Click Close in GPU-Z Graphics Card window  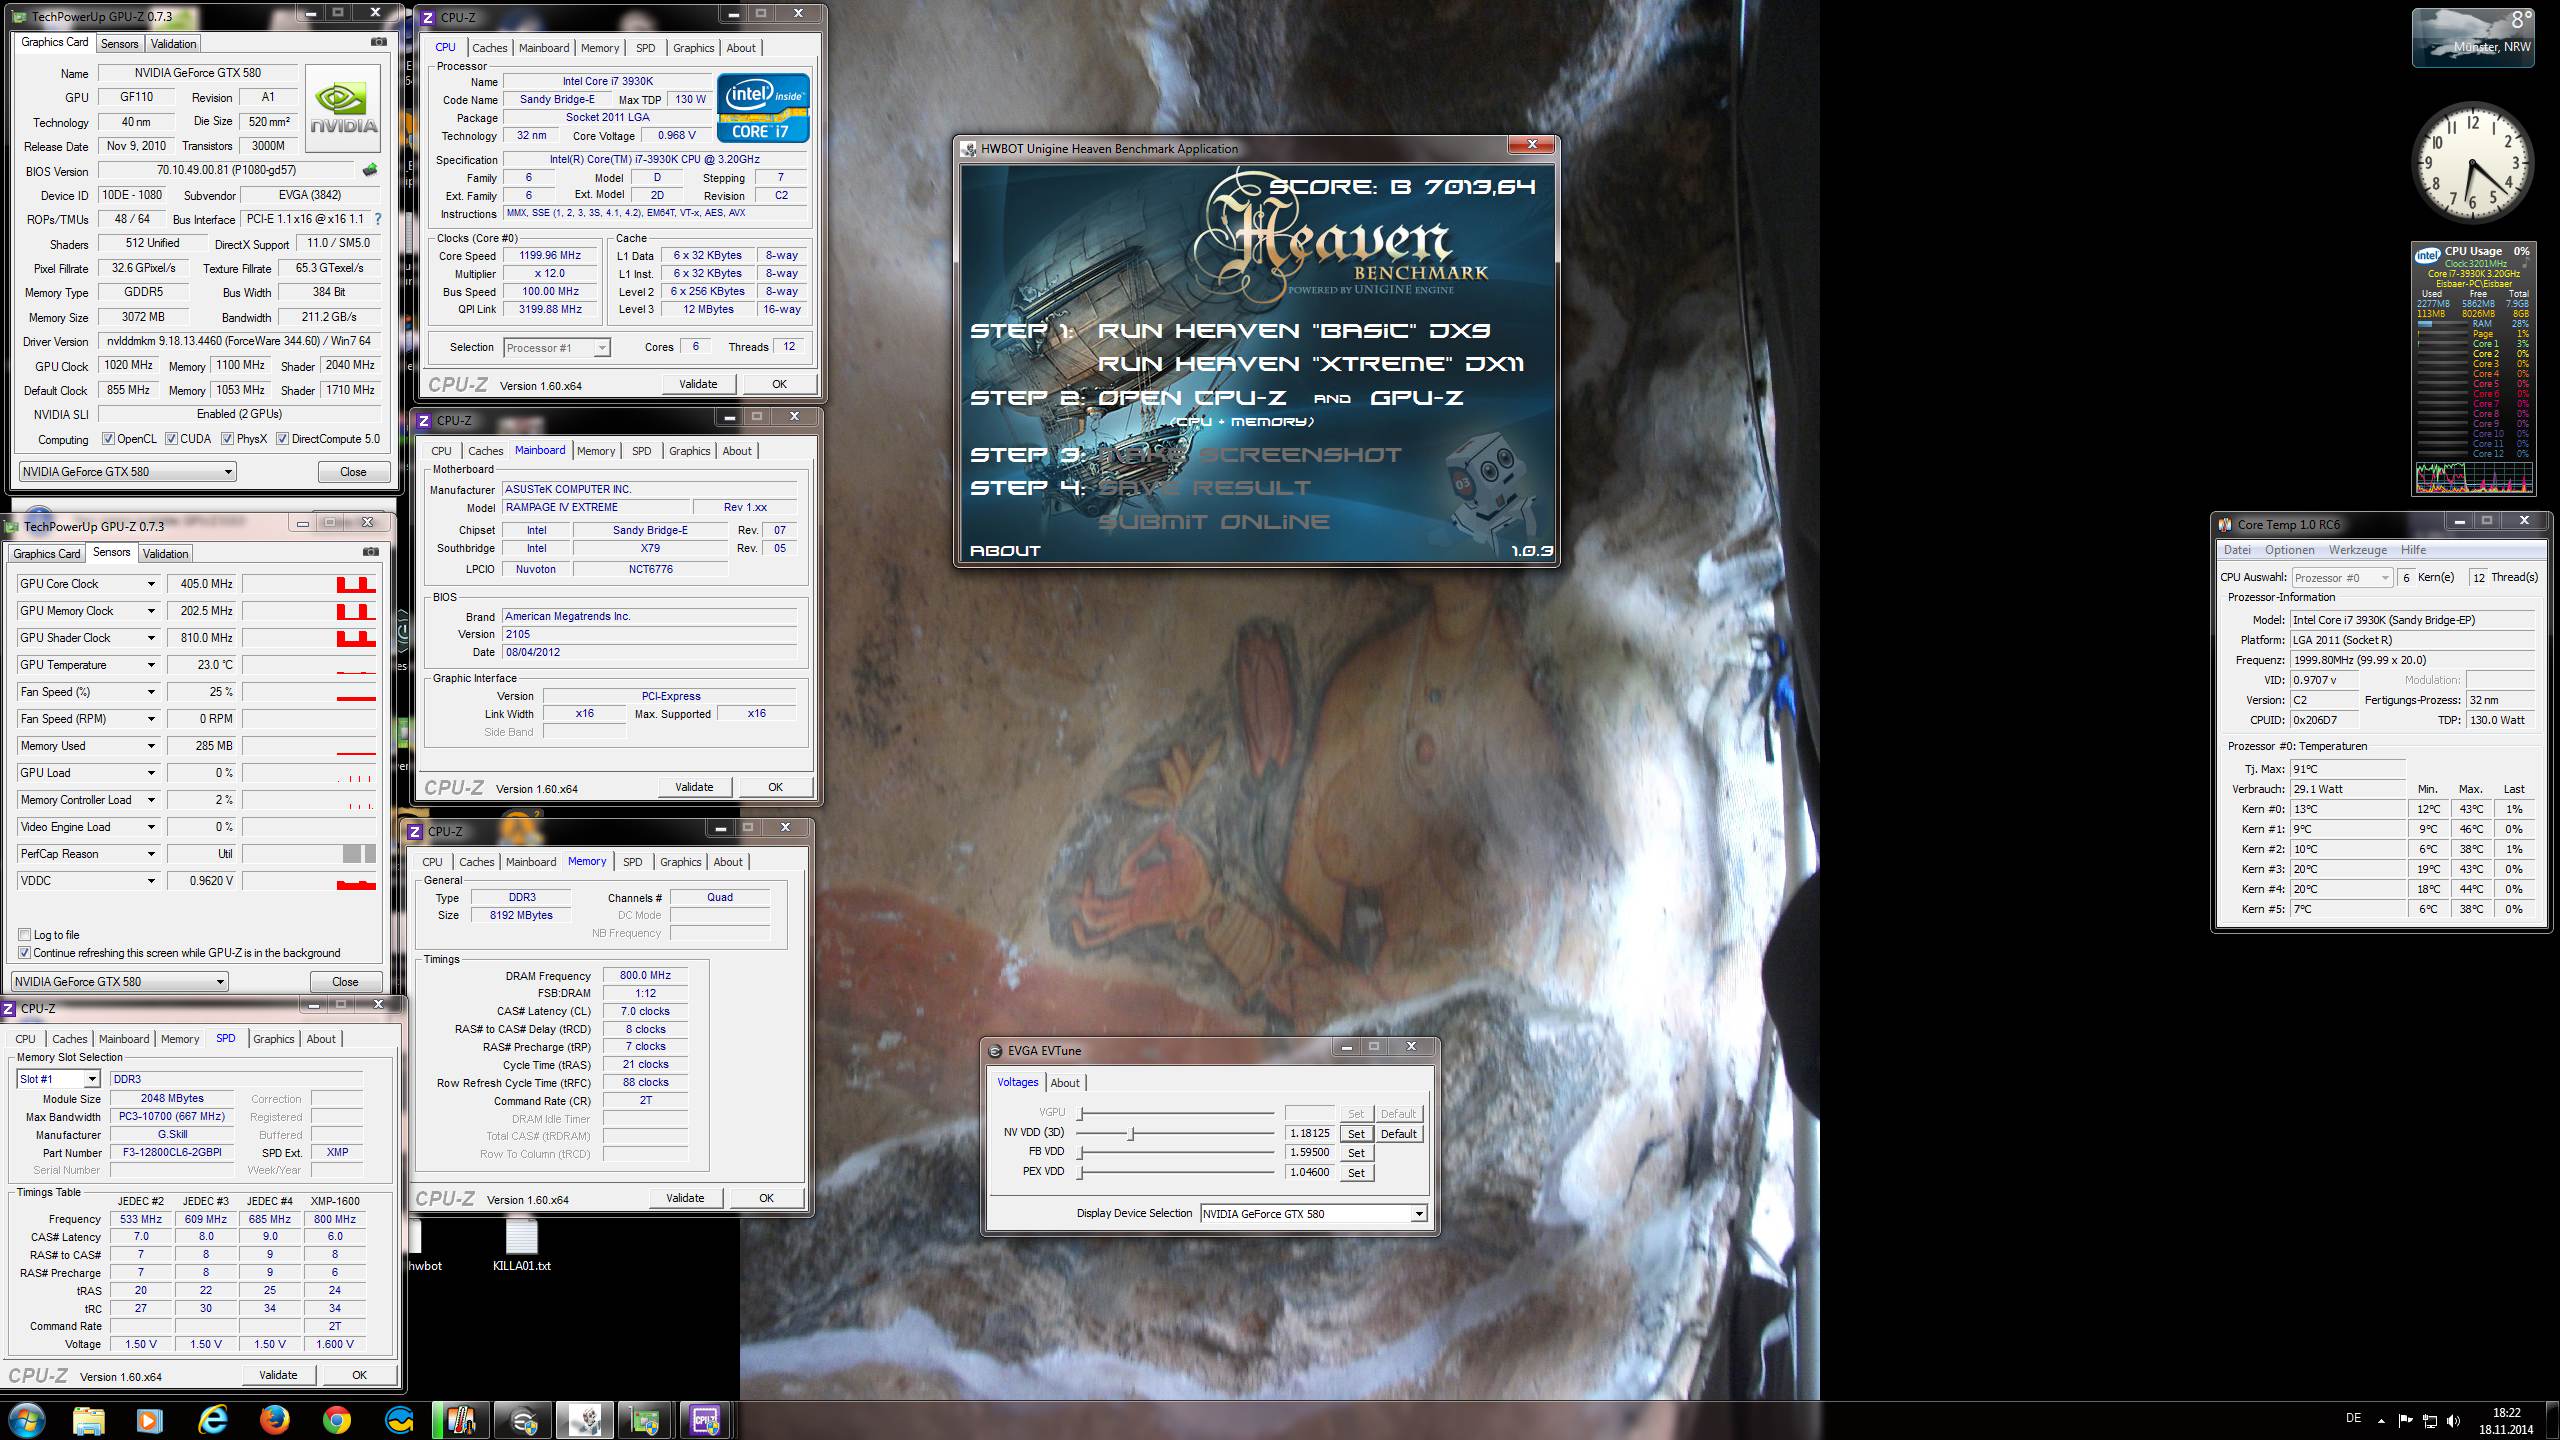pos(353,472)
